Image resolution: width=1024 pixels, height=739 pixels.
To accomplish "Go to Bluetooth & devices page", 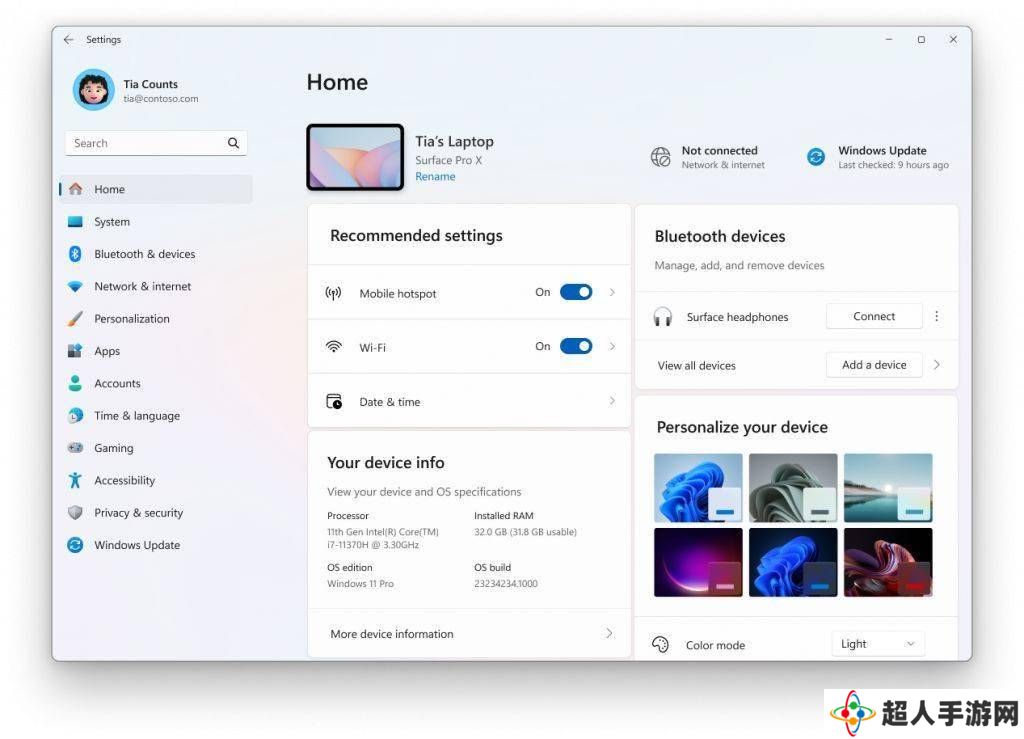I will pyautogui.click(x=156, y=254).
